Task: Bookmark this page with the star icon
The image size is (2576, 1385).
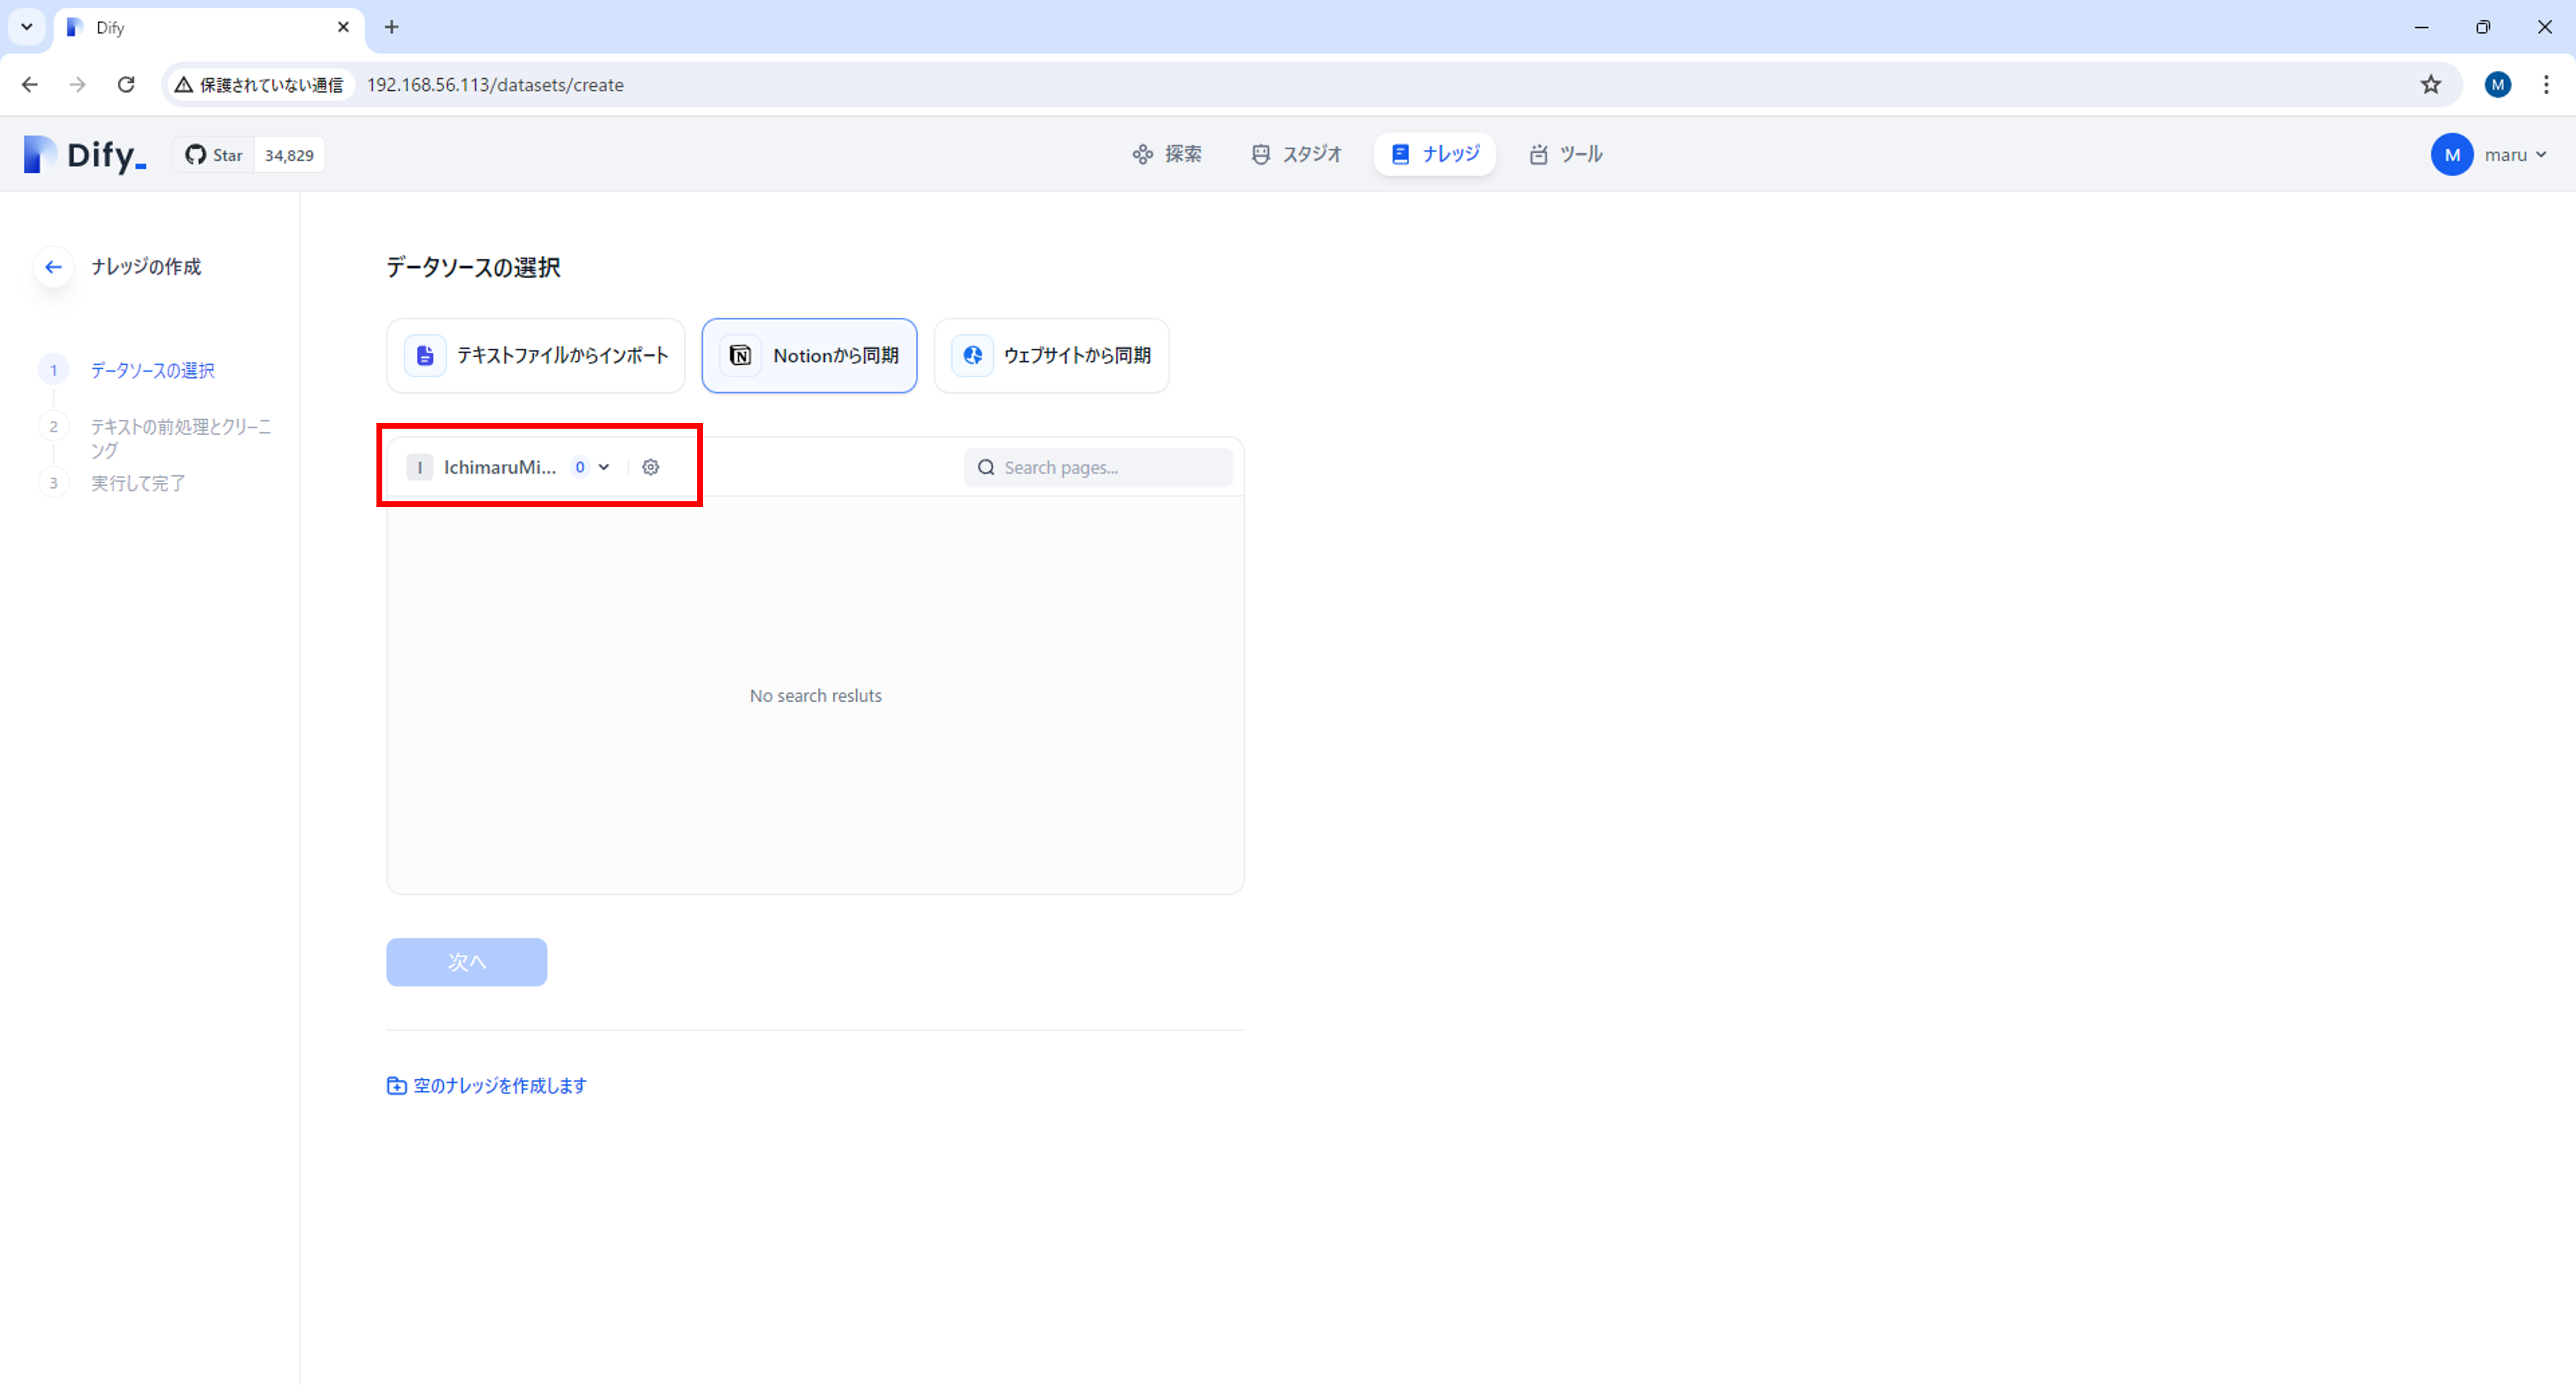Action: (2430, 85)
